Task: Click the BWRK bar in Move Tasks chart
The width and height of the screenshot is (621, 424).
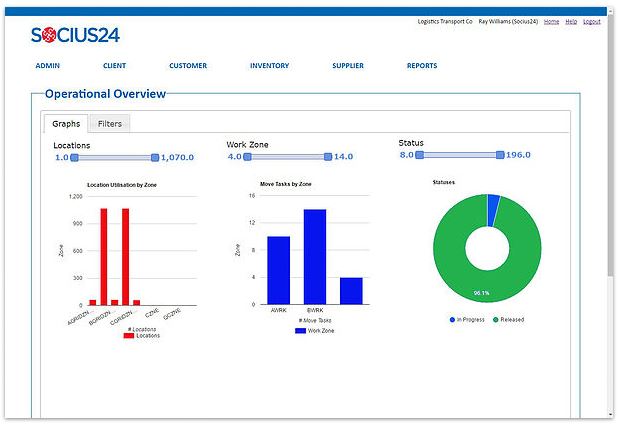Action: click(315, 257)
